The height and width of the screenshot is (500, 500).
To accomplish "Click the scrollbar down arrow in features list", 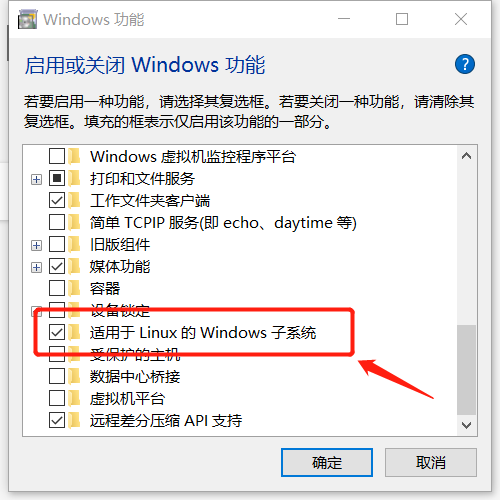I will [x=466, y=425].
